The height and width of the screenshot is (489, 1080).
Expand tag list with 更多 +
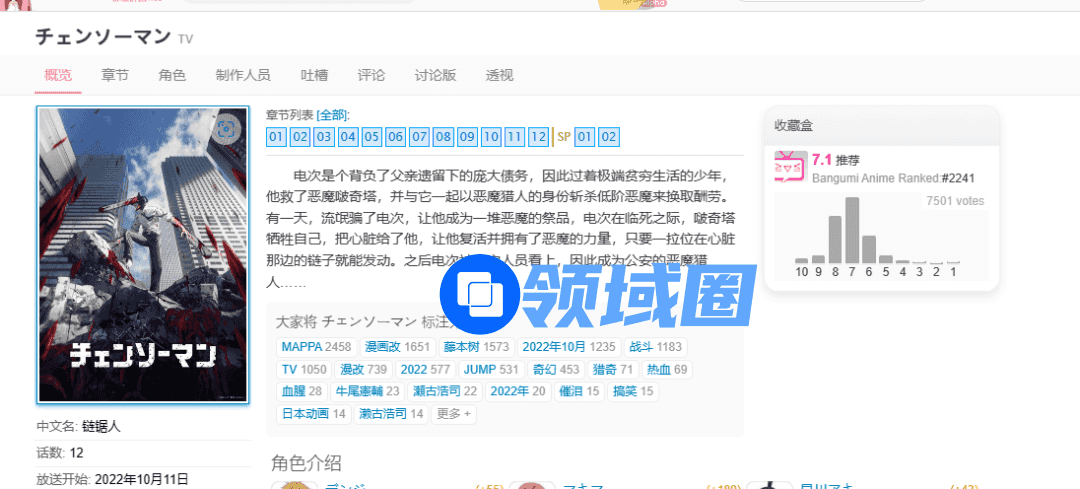click(454, 413)
